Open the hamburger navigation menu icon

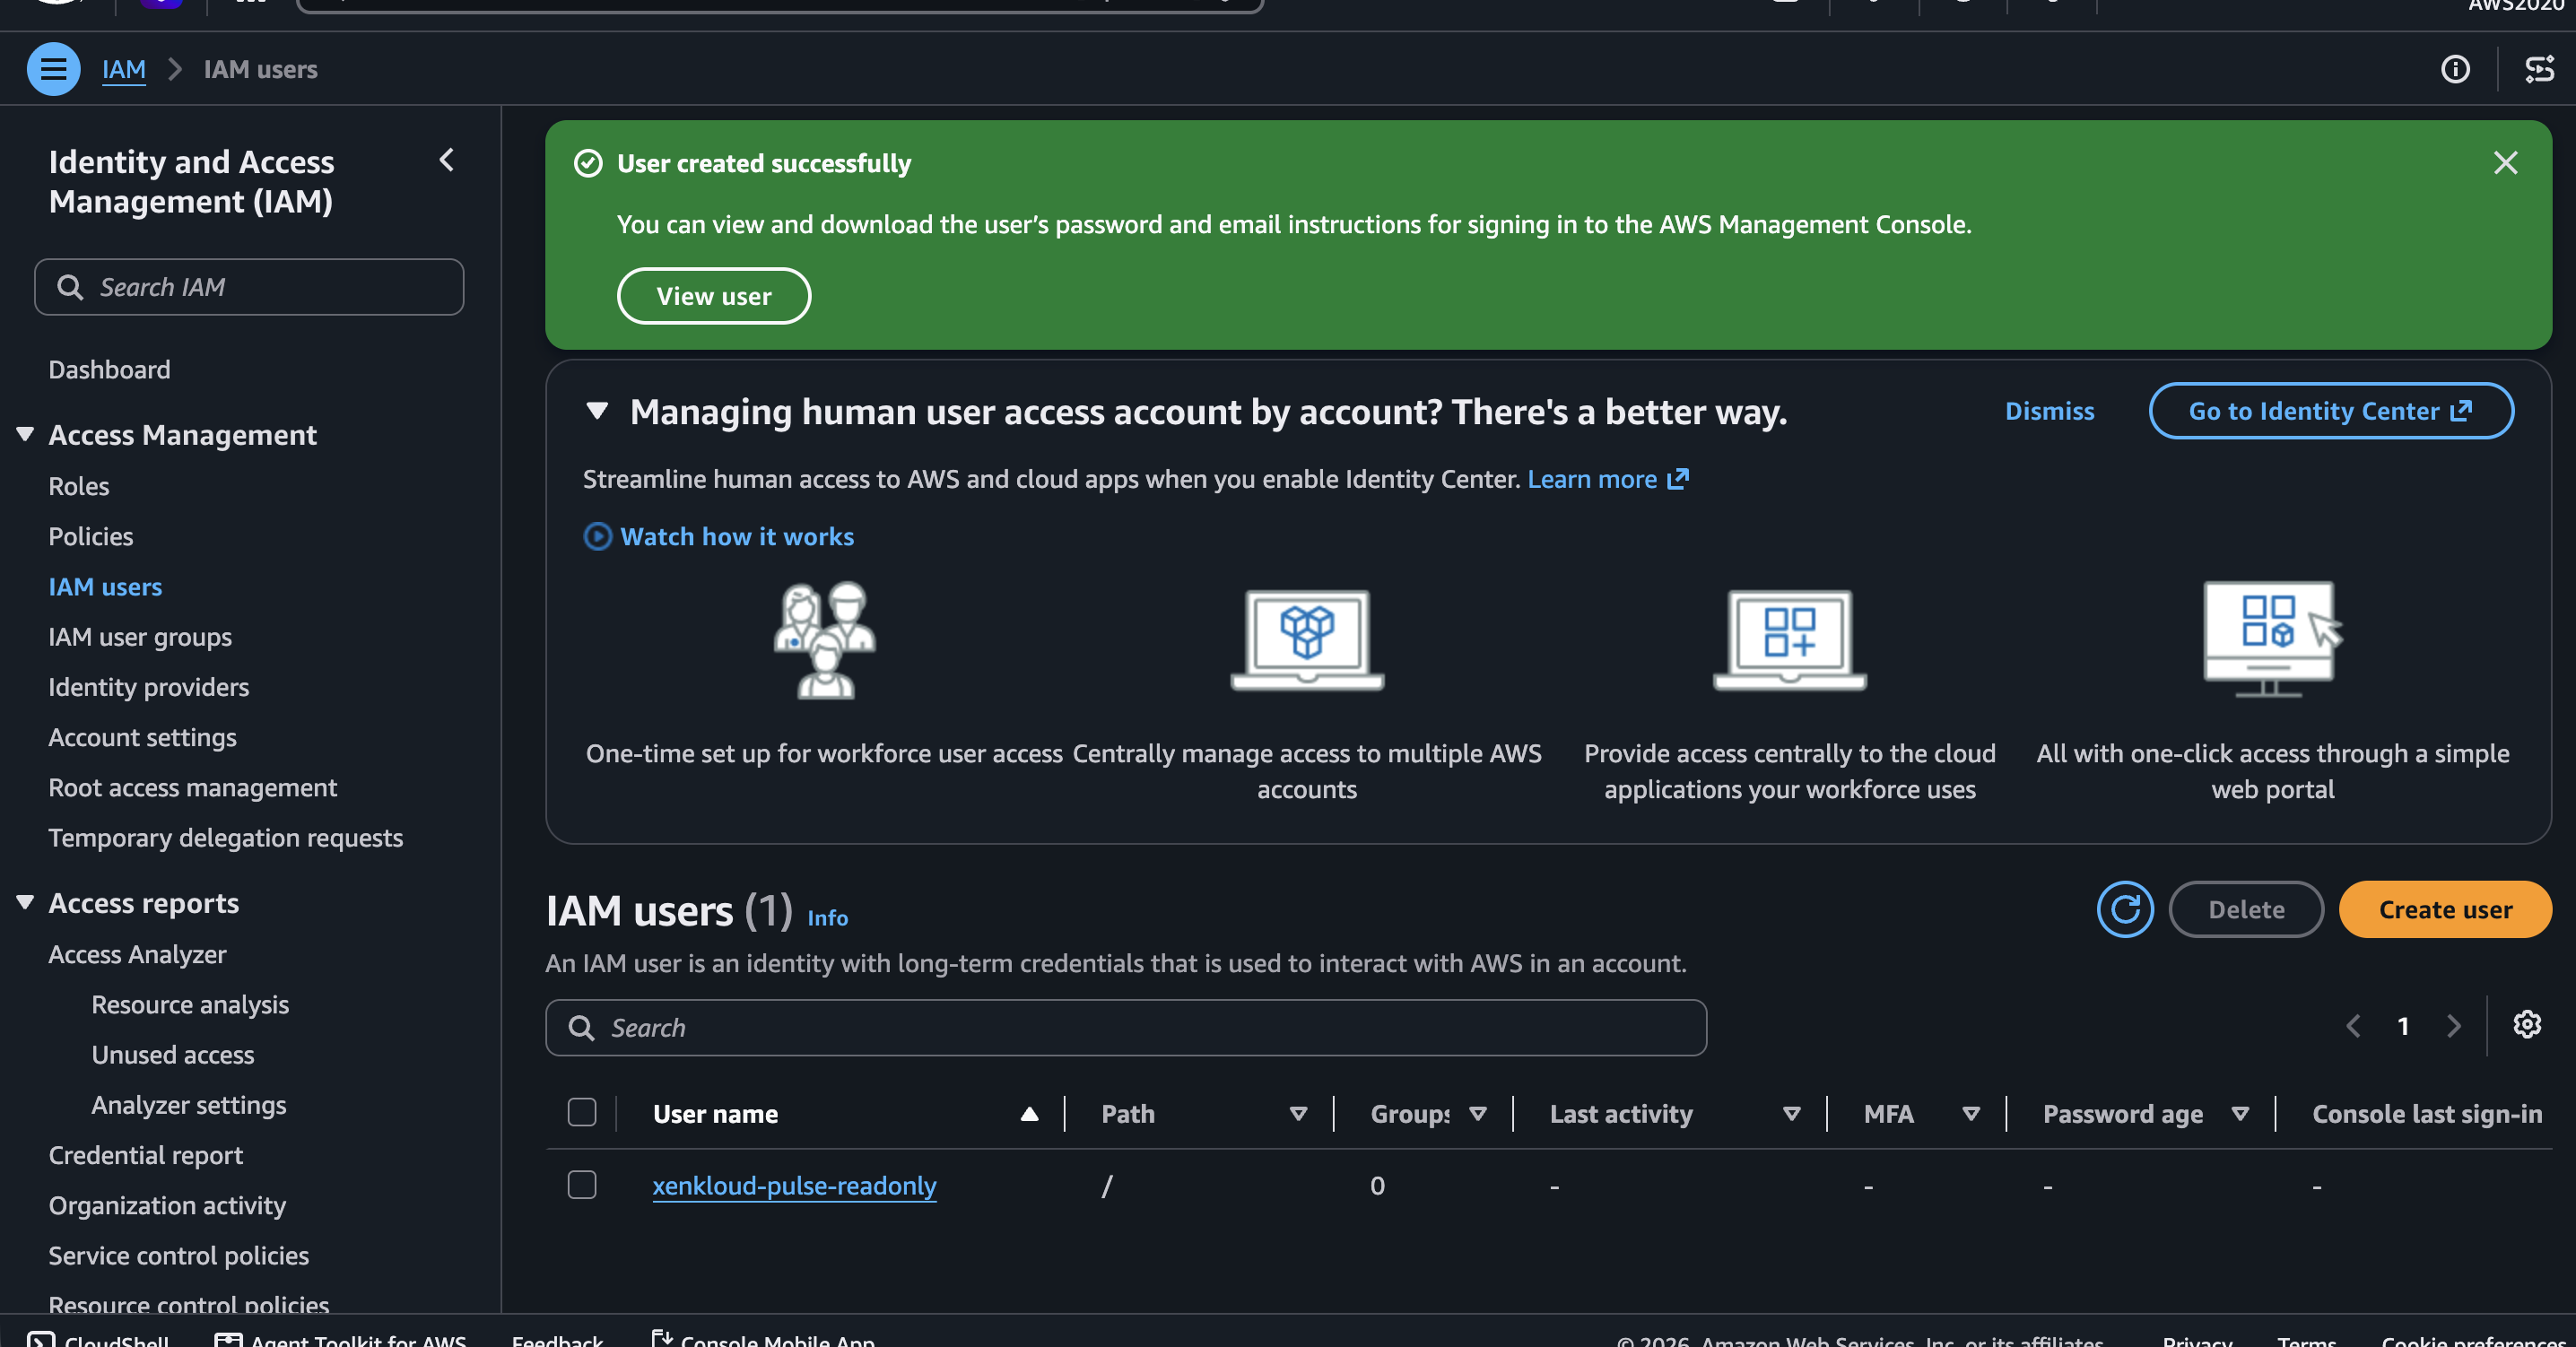53,69
